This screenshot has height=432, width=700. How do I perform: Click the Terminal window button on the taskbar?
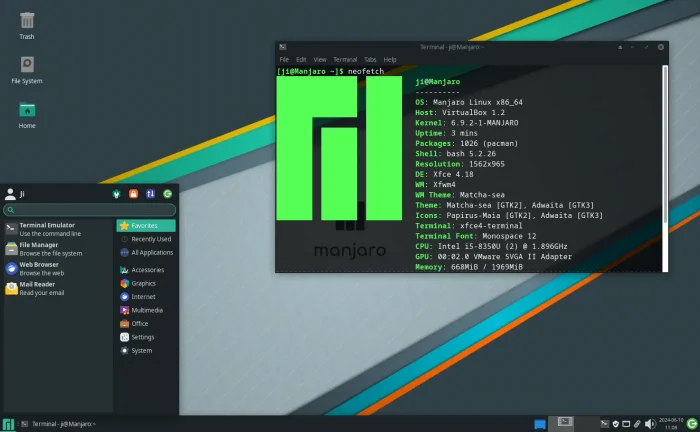pos(58,424)
